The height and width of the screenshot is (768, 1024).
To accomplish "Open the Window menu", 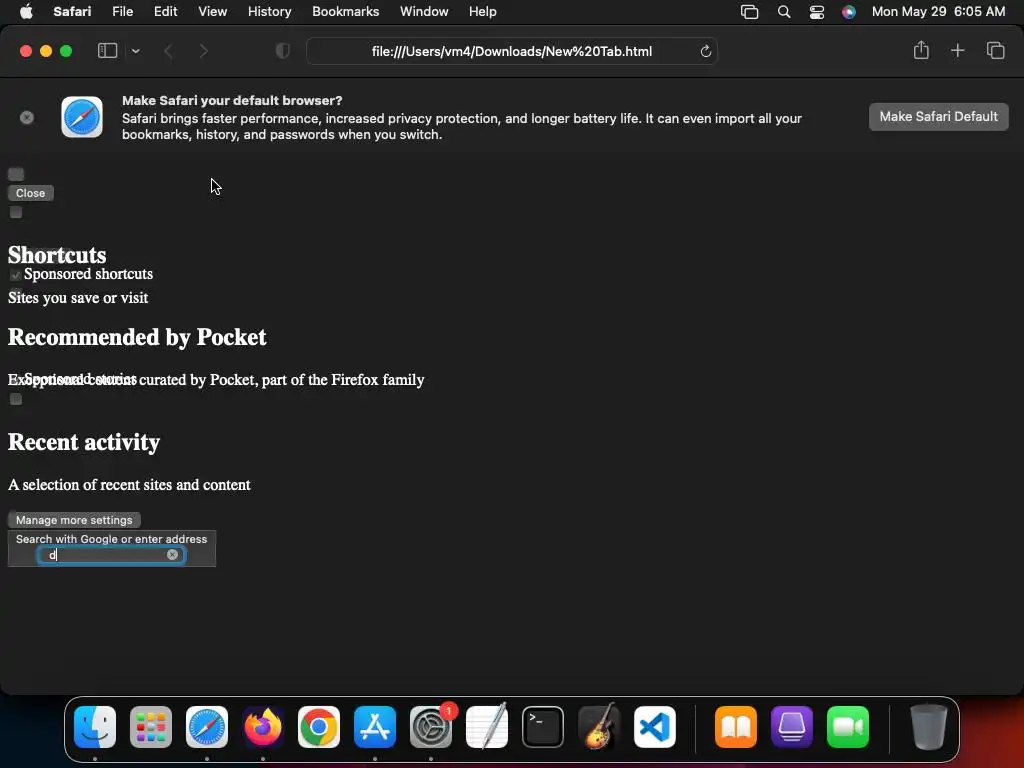I will click(x=424, y=12).
